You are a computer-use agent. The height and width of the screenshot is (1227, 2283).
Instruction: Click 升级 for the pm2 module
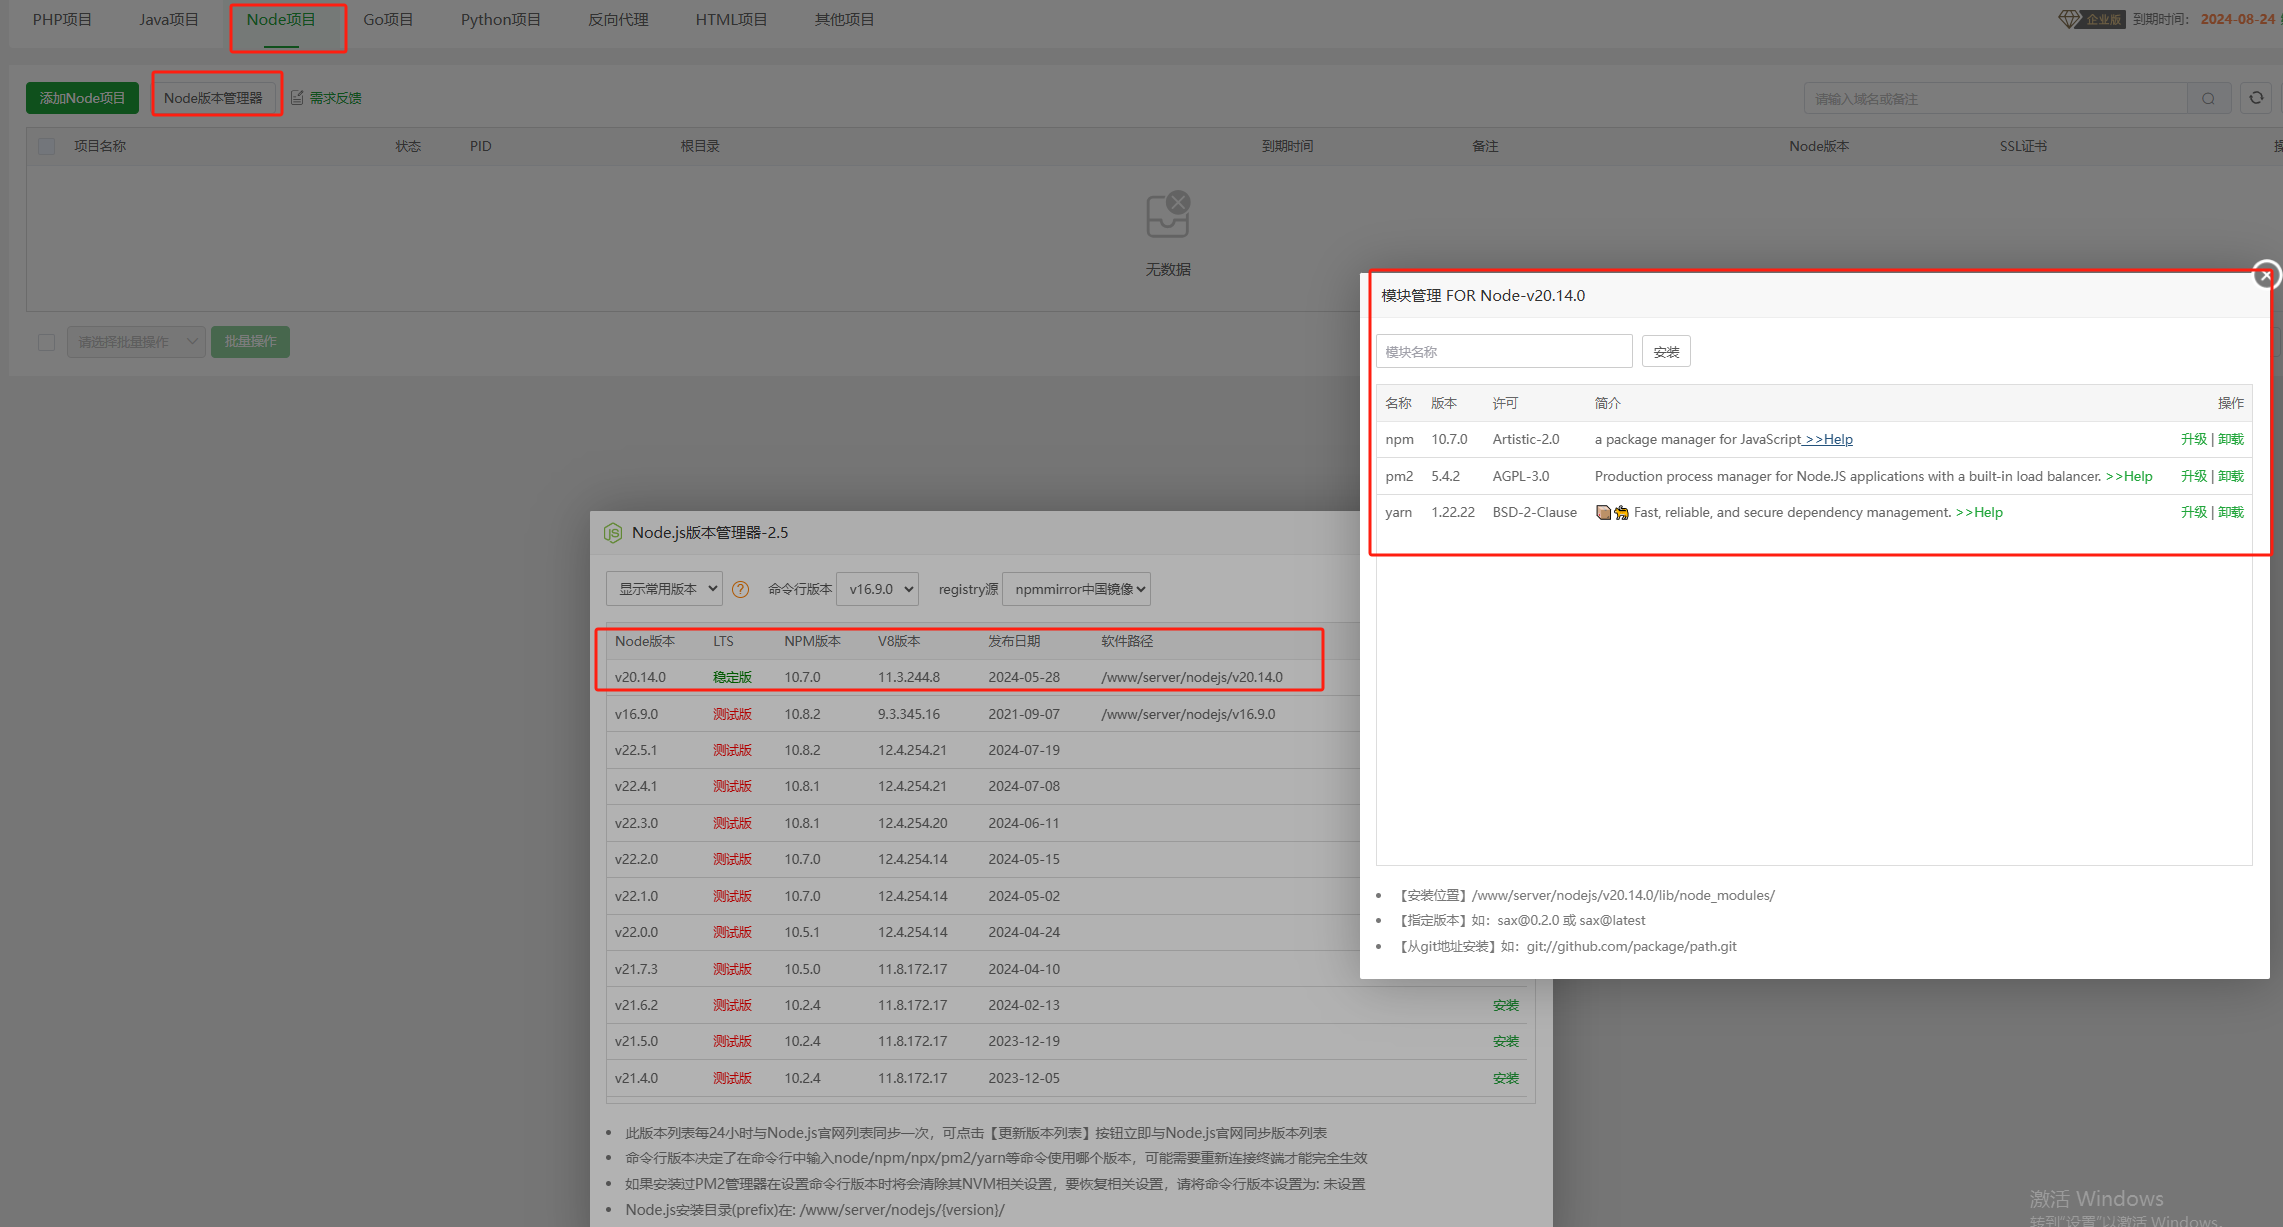[2194, 476]
